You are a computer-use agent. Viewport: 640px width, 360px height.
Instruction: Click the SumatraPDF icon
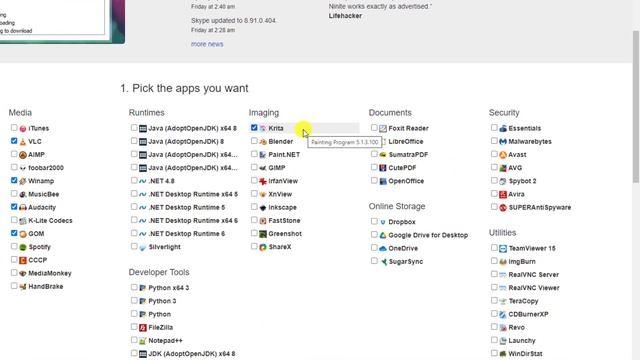(x=383, y=155)
